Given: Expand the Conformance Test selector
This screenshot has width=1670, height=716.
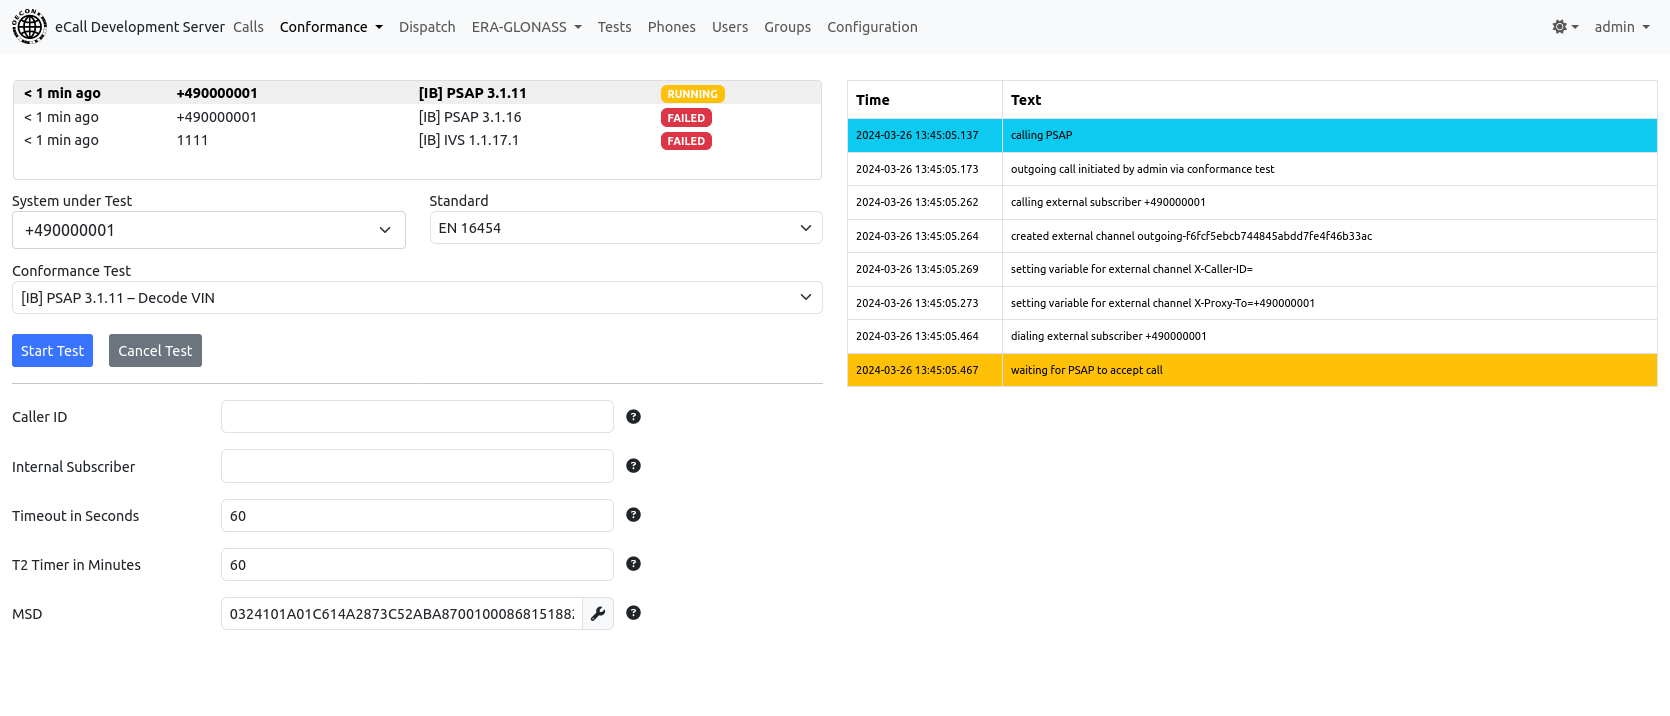Looking at the screenshot, I should (416, 298).
